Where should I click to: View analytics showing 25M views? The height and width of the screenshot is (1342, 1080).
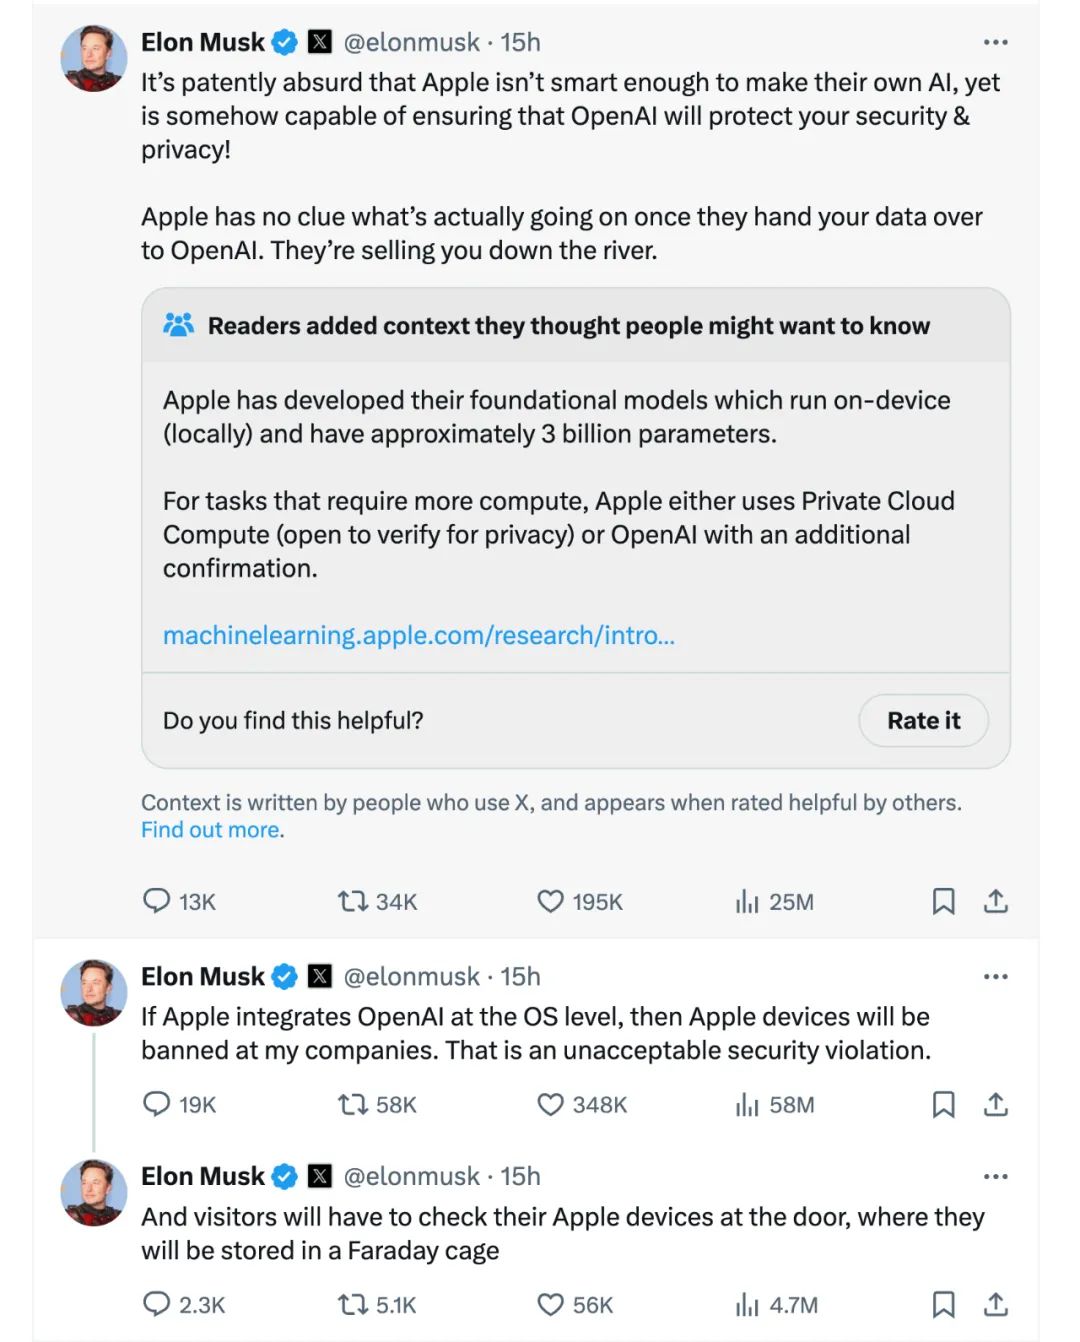pos(748,901)
